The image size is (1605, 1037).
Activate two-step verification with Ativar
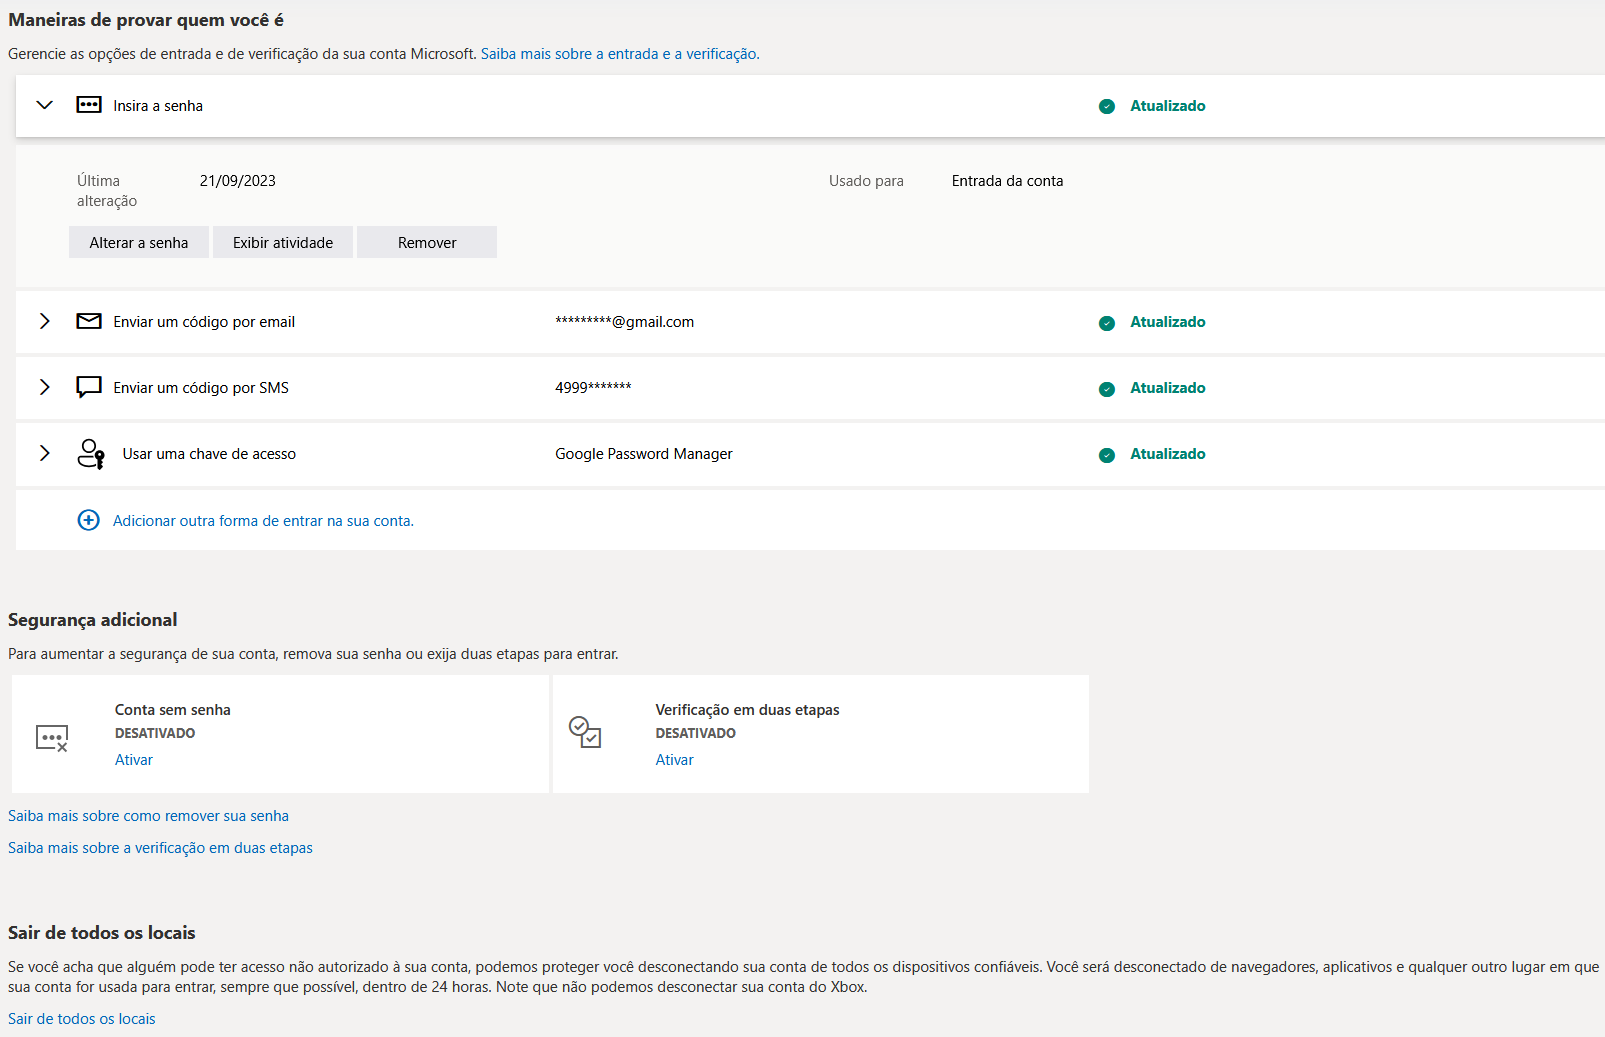pos(674,759)
